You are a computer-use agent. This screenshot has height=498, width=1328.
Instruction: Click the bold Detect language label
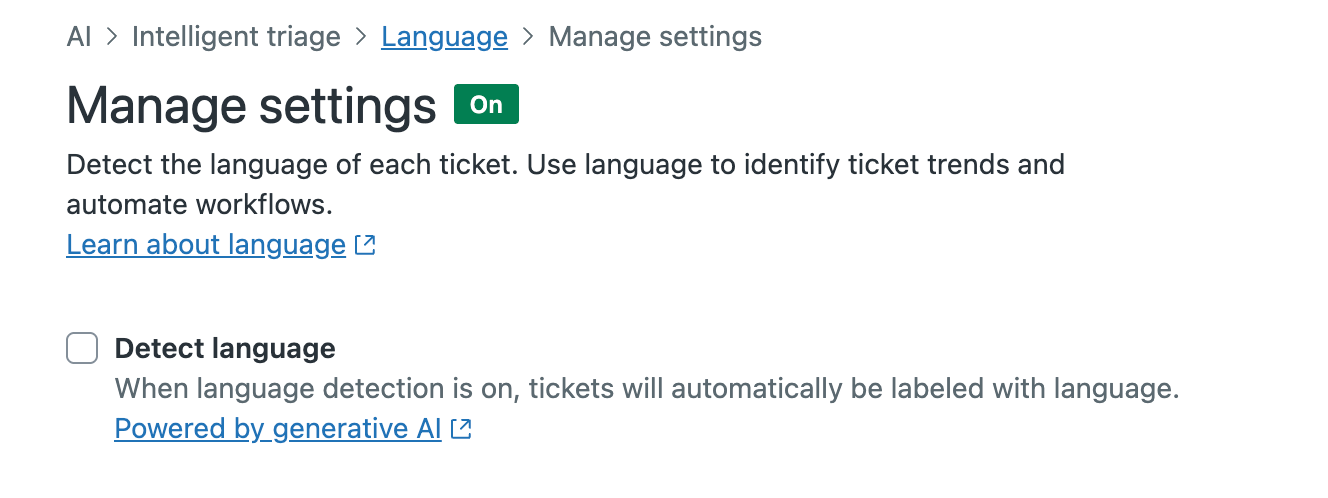pos(225,348)
